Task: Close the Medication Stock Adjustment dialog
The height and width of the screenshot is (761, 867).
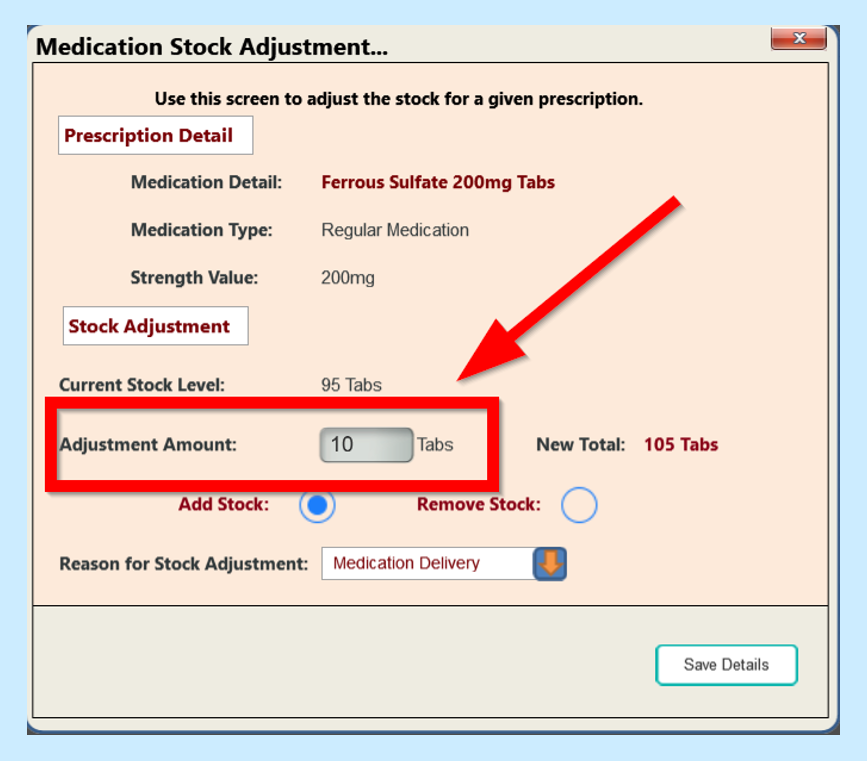Action: tap(799, 39)
